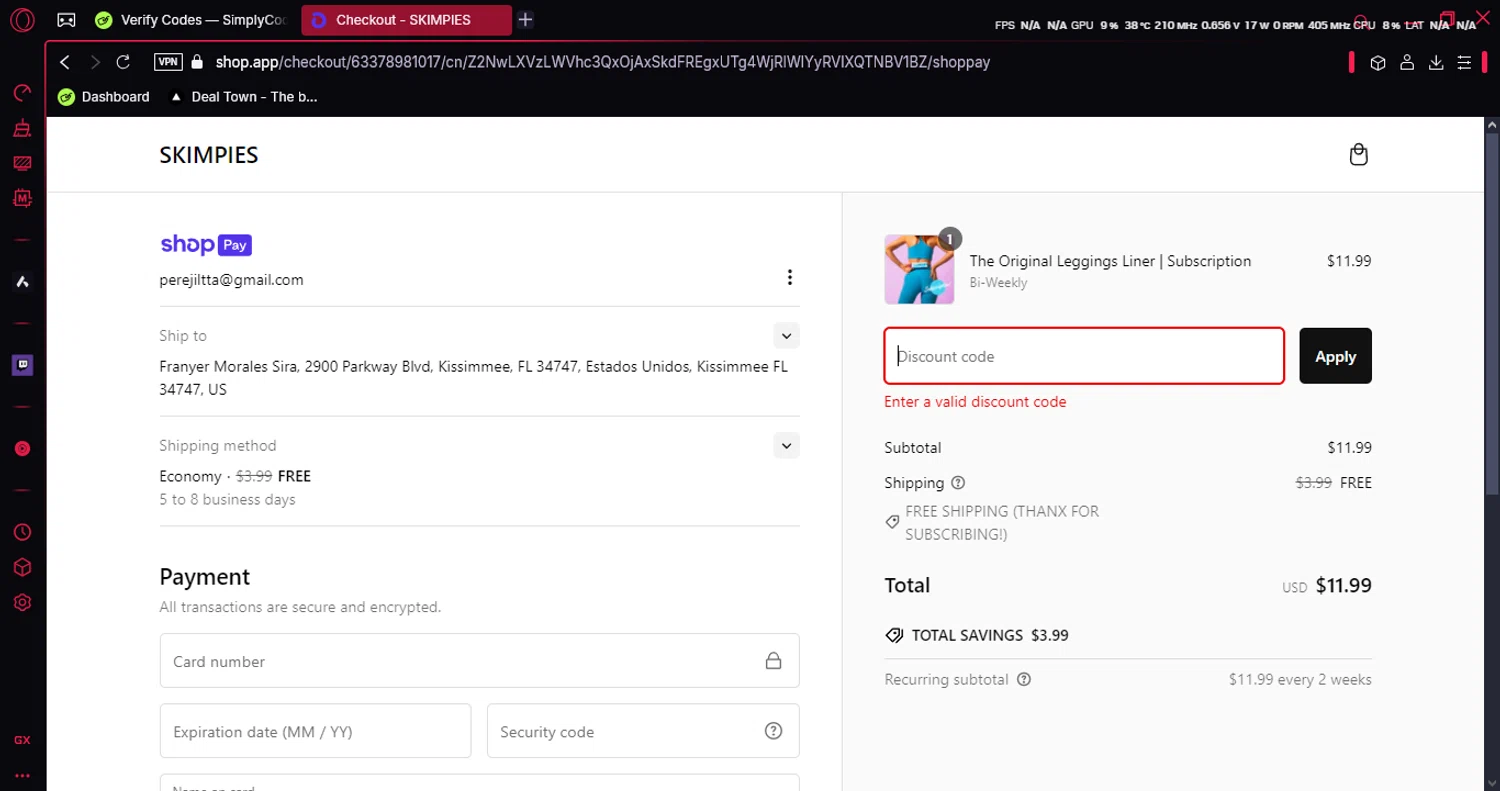The width and height of the screenshot is (1500, 791).
Task: Open a new tab with plus button
Action: coord(526,20)
